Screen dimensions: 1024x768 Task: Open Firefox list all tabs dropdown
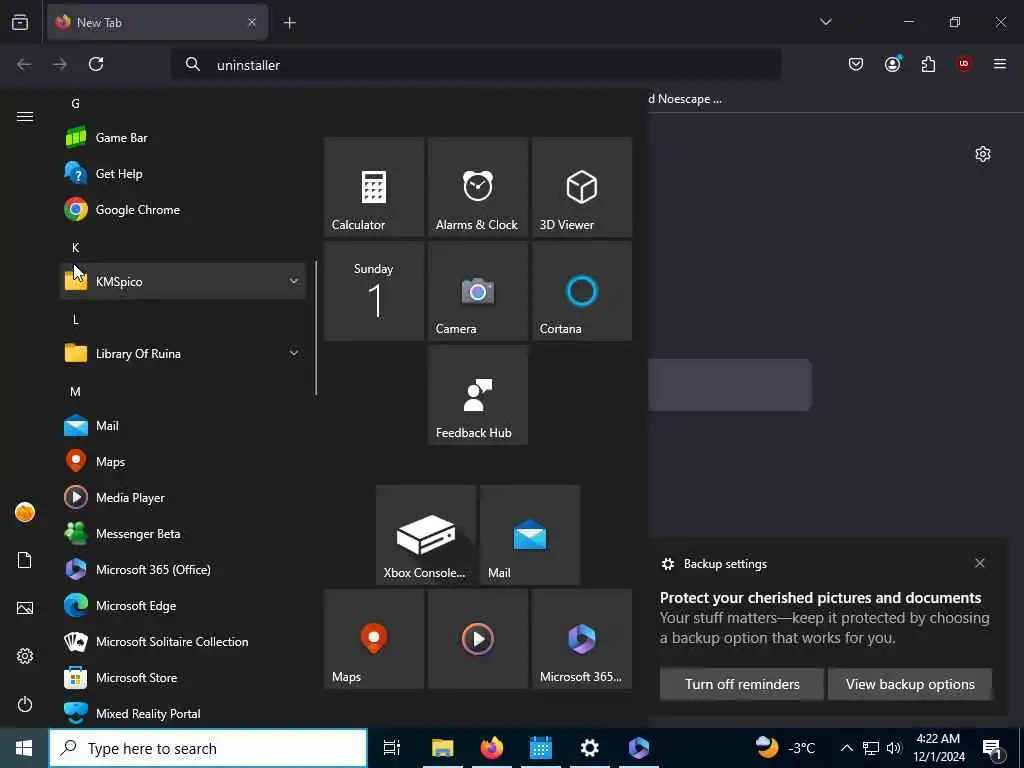point(826,22)
